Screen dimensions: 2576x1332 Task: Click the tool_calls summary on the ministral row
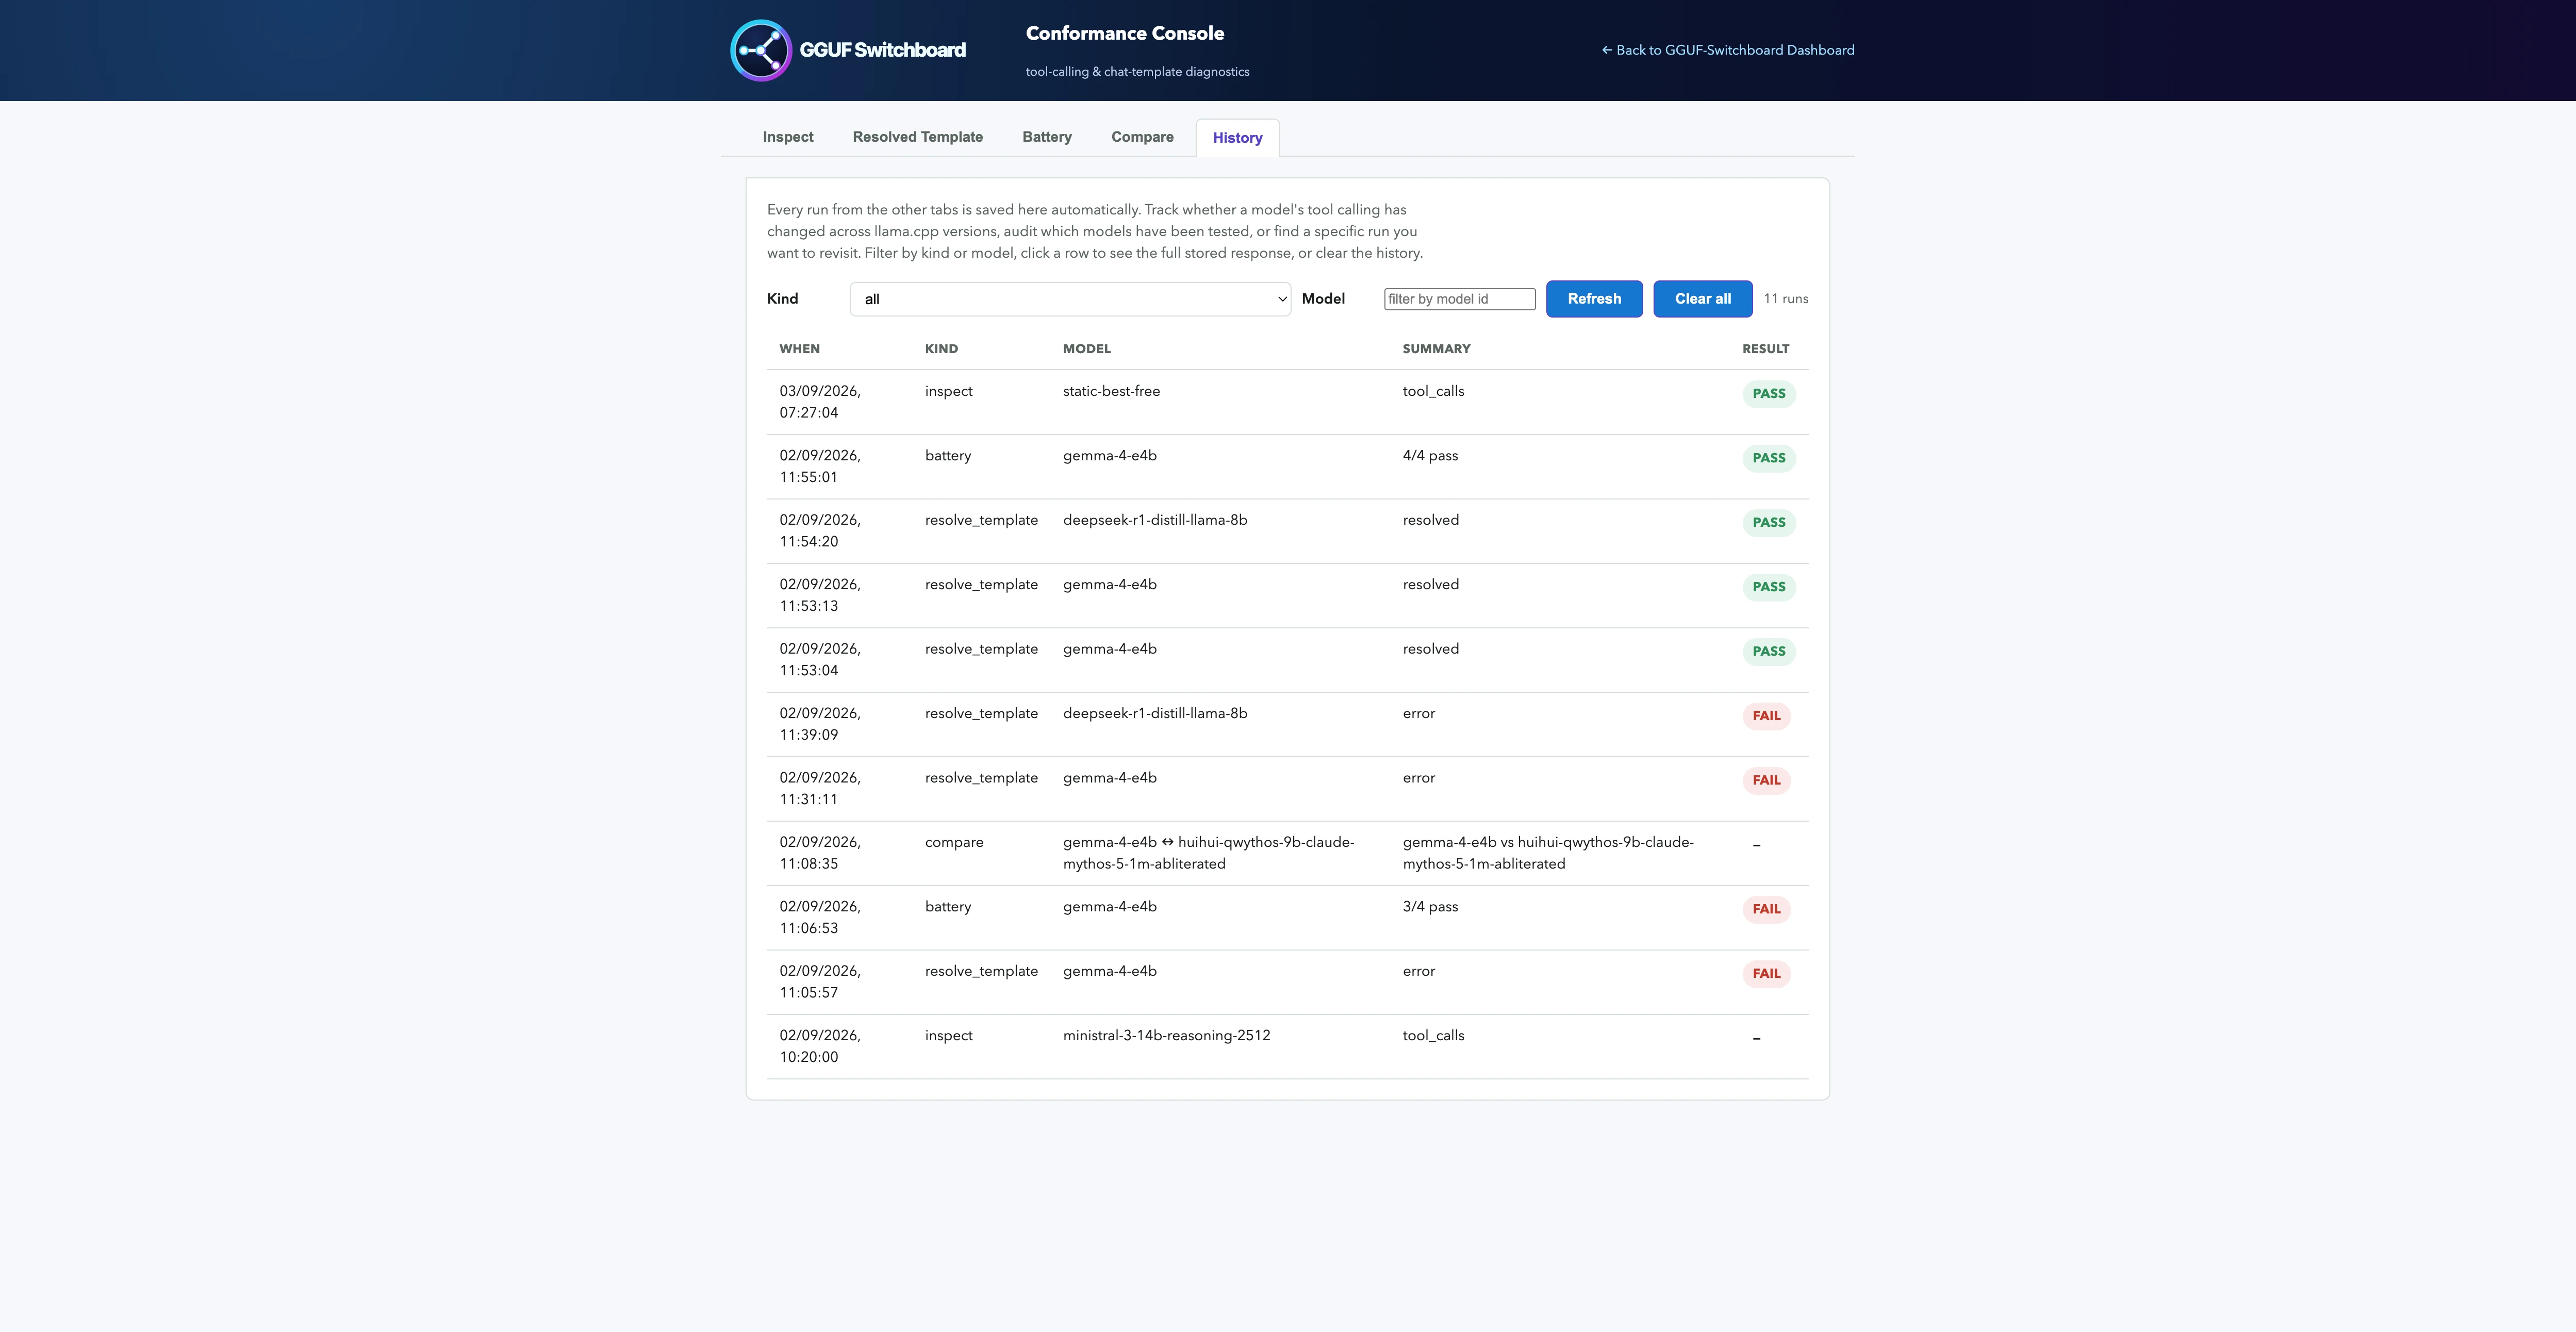(x=1433, y=1036)
